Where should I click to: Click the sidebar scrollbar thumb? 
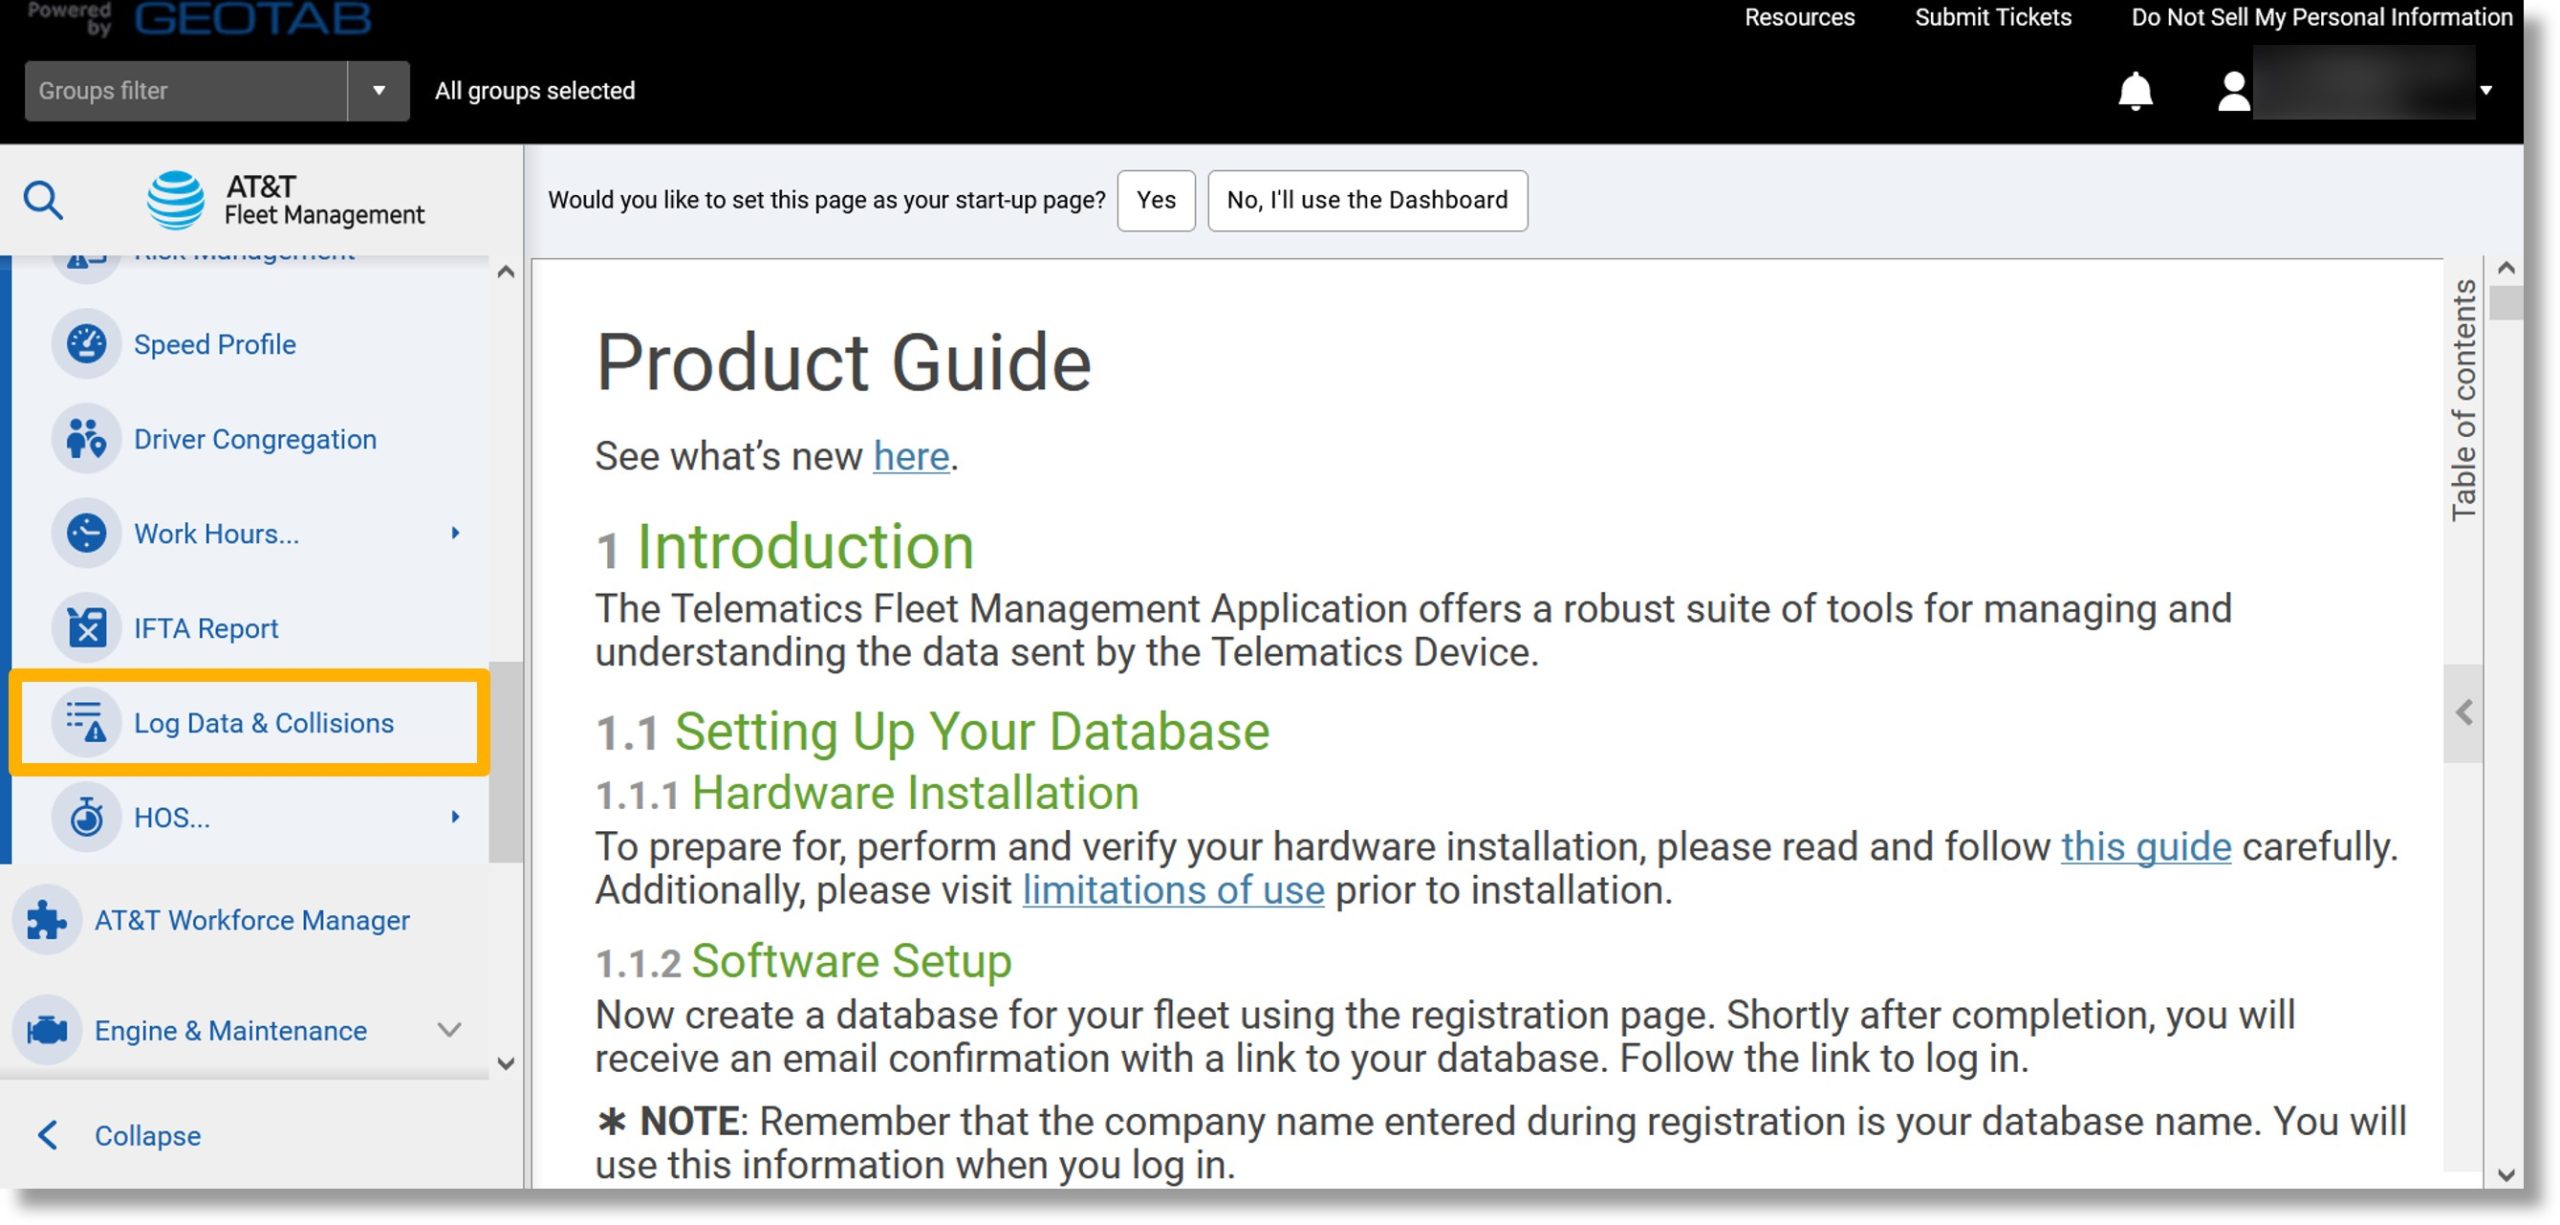[x=506, y=761]
